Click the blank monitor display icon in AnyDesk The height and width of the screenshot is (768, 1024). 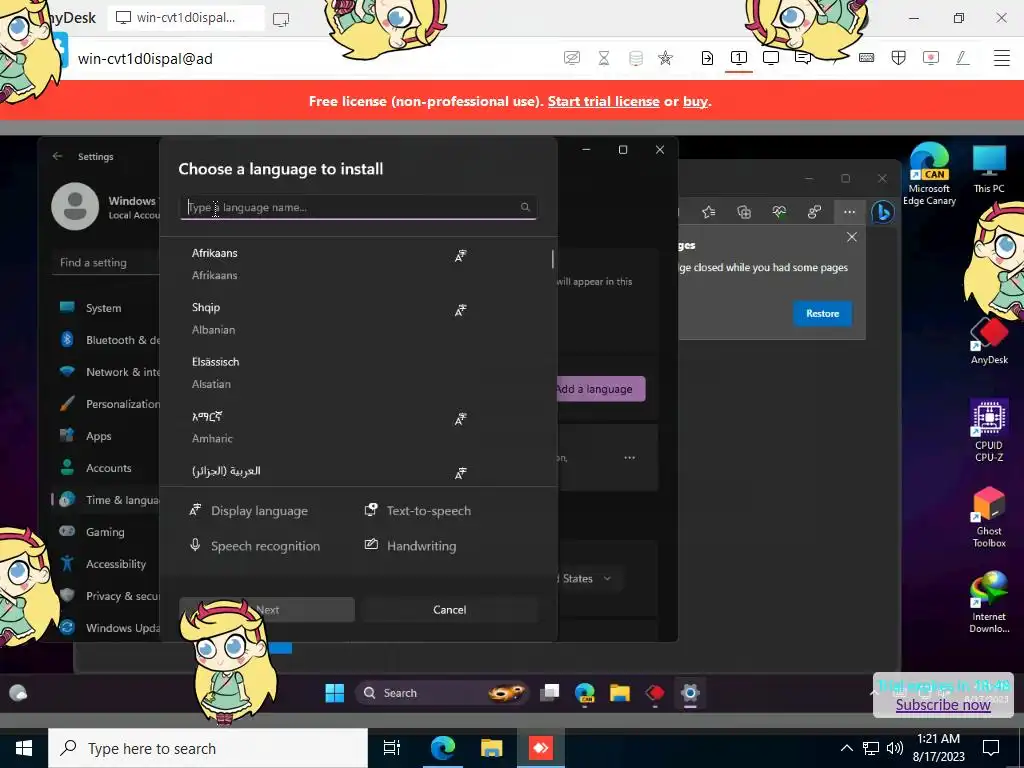pyautogui.click(x=771, y=58)
